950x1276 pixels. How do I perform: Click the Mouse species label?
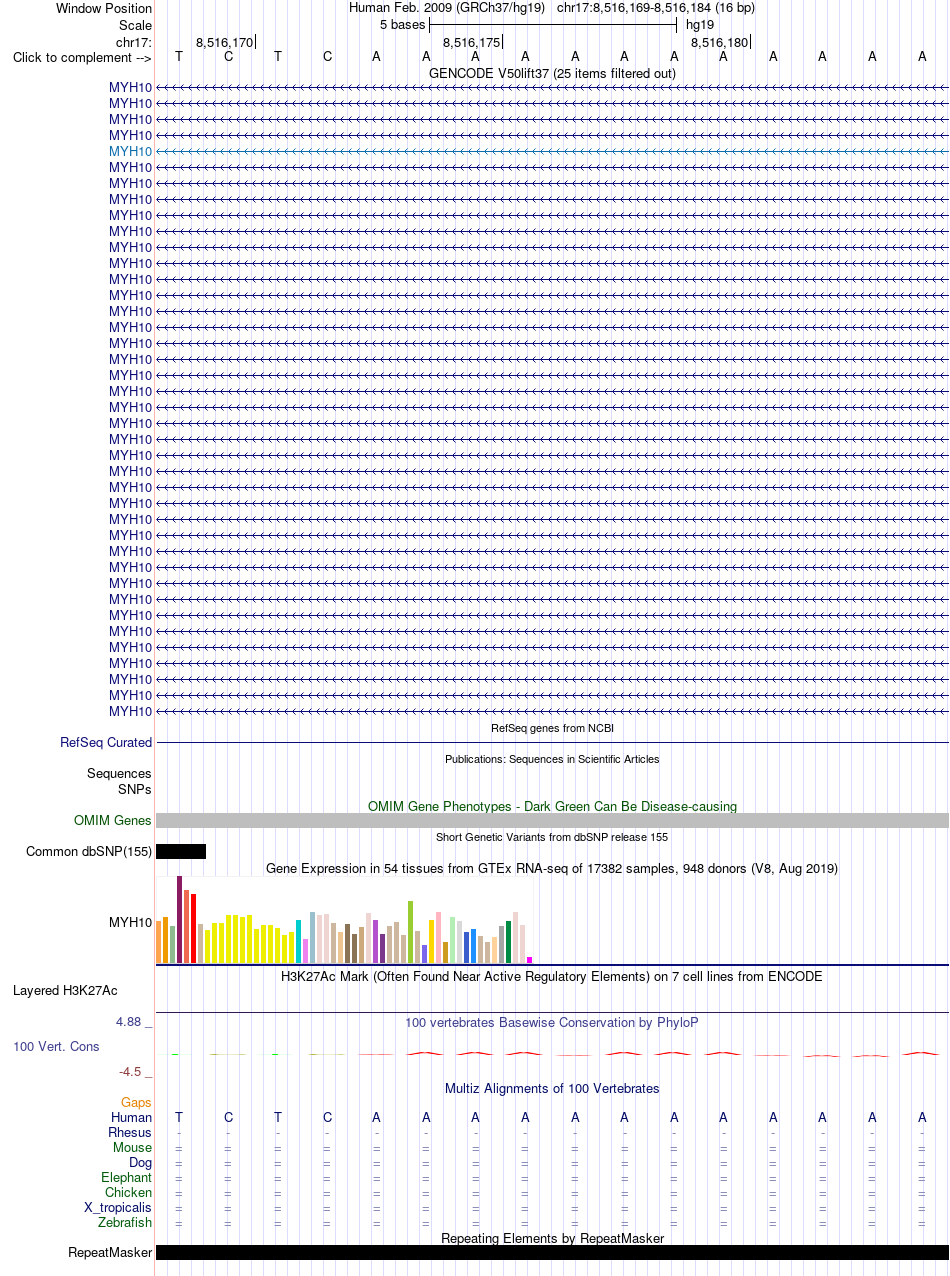(133, 1147)
